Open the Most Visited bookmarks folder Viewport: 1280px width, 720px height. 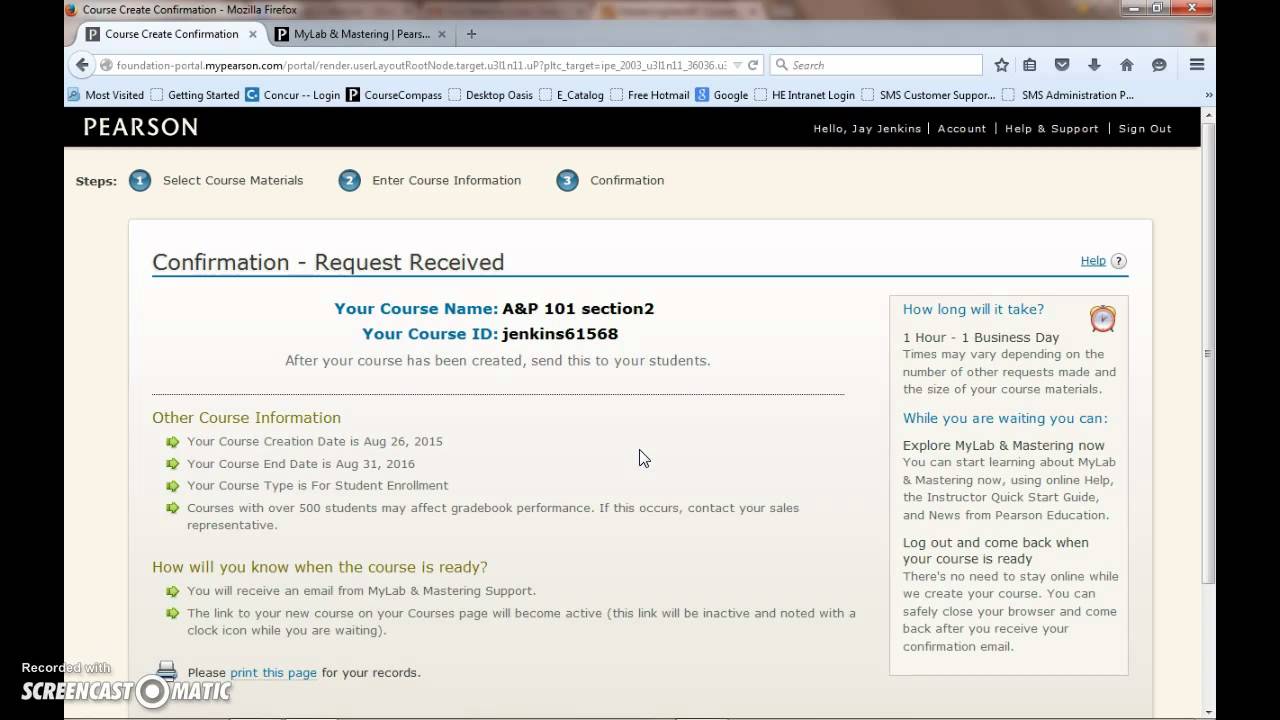106,95
